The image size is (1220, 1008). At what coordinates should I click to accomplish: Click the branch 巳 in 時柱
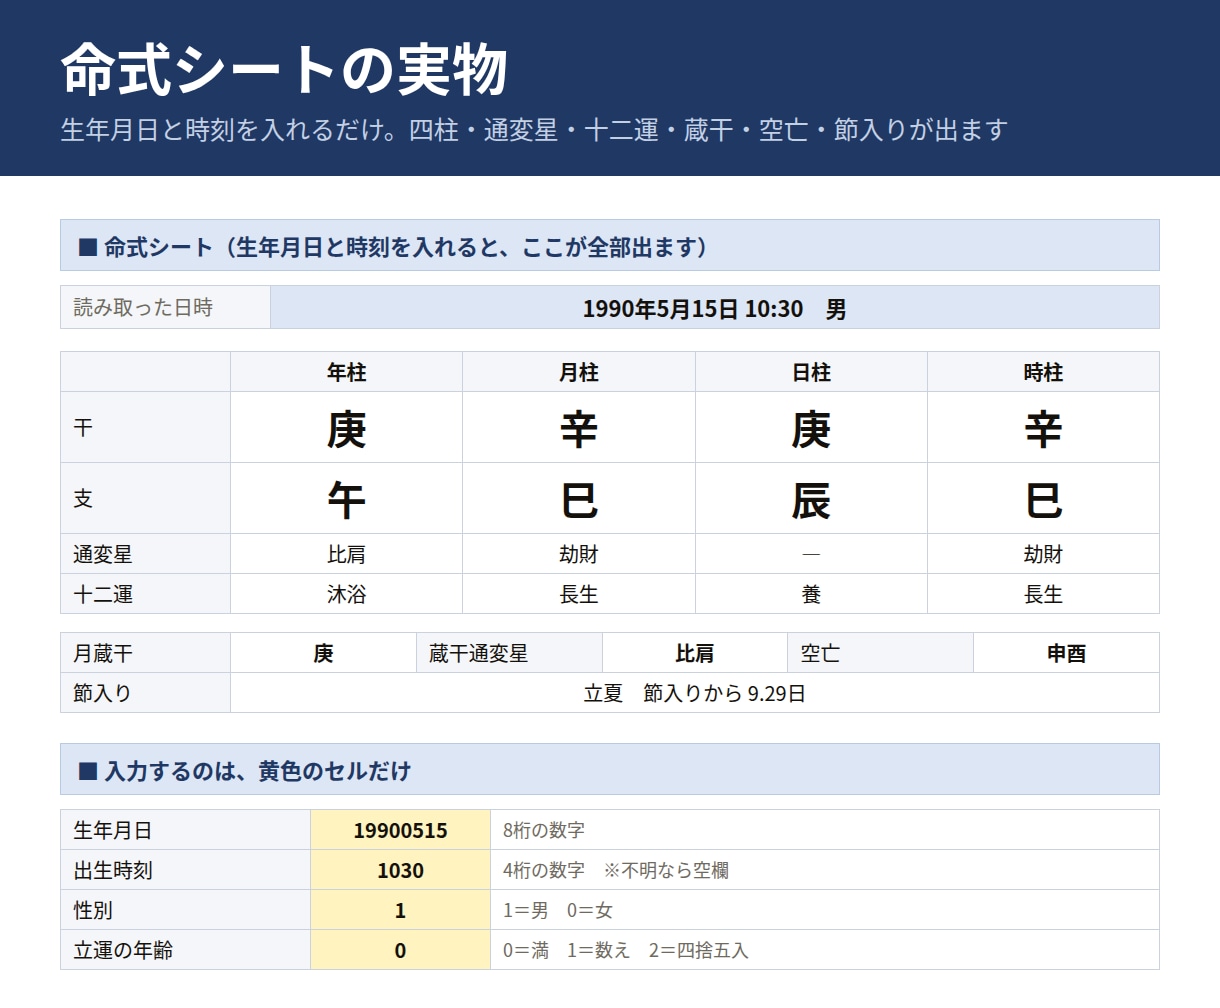coord(1043,500)
